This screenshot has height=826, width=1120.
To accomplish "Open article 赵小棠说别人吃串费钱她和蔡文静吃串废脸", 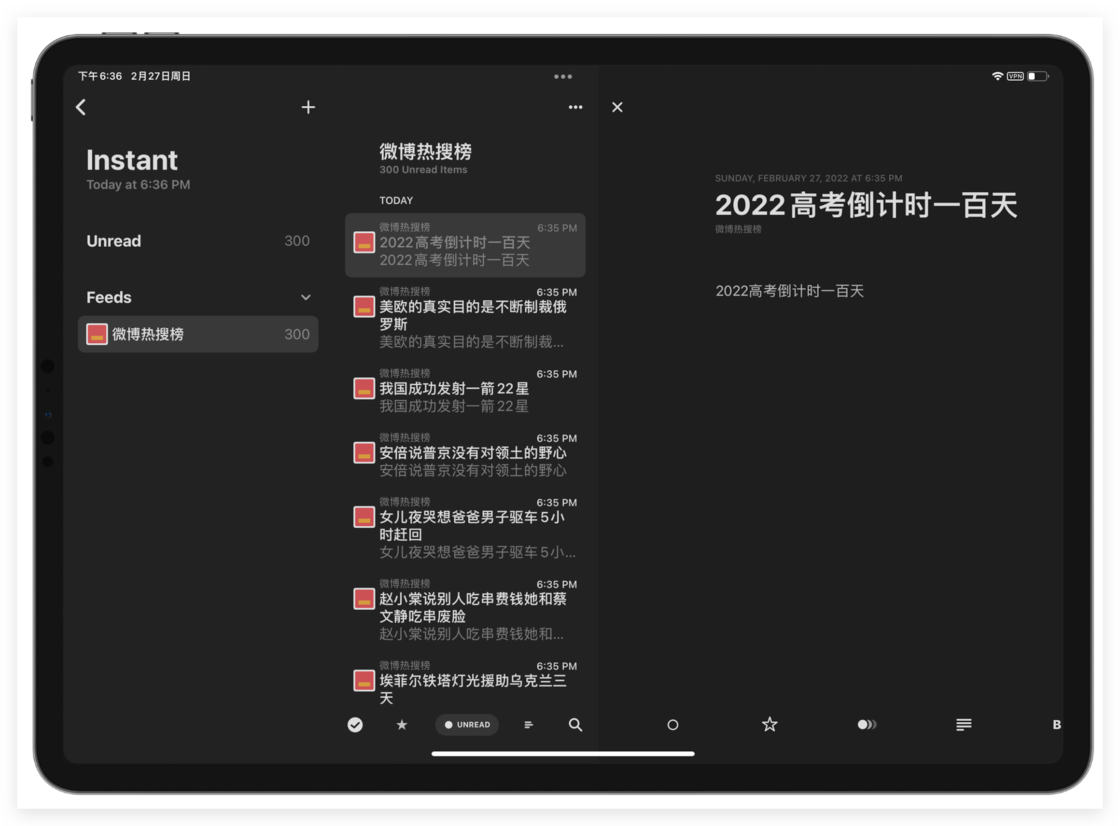I will (465, 609).
